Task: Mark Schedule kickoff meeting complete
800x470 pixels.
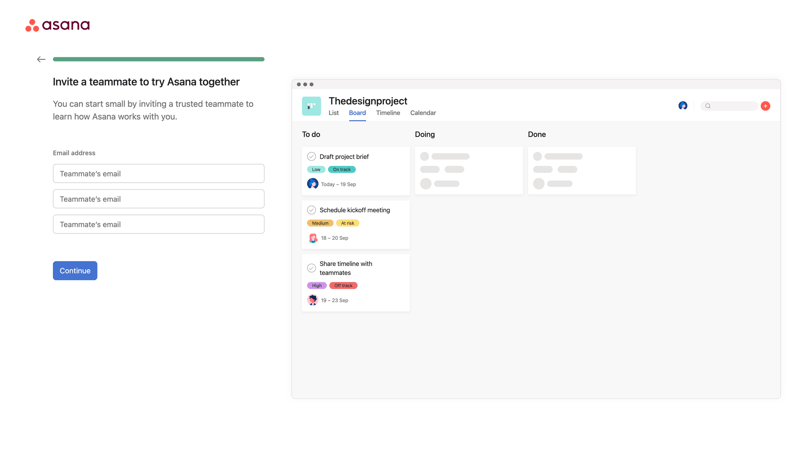Action: 311,210
